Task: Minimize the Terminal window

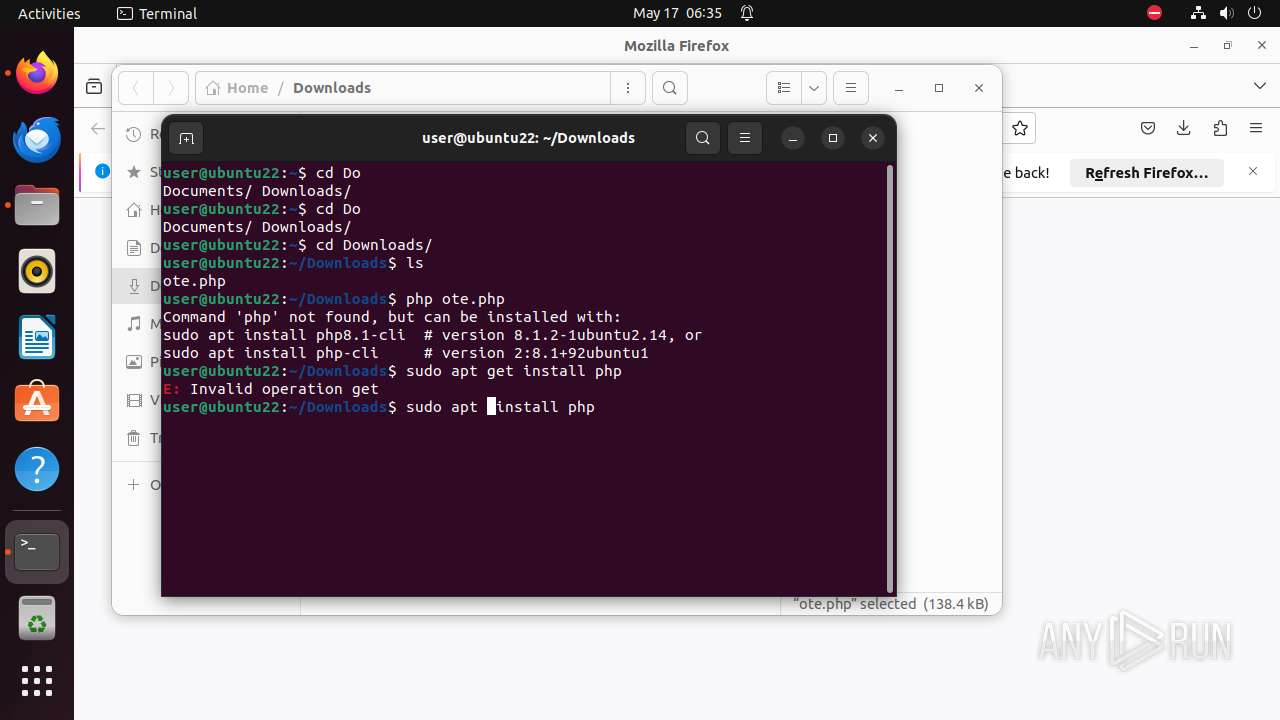Action: [793, 138]
